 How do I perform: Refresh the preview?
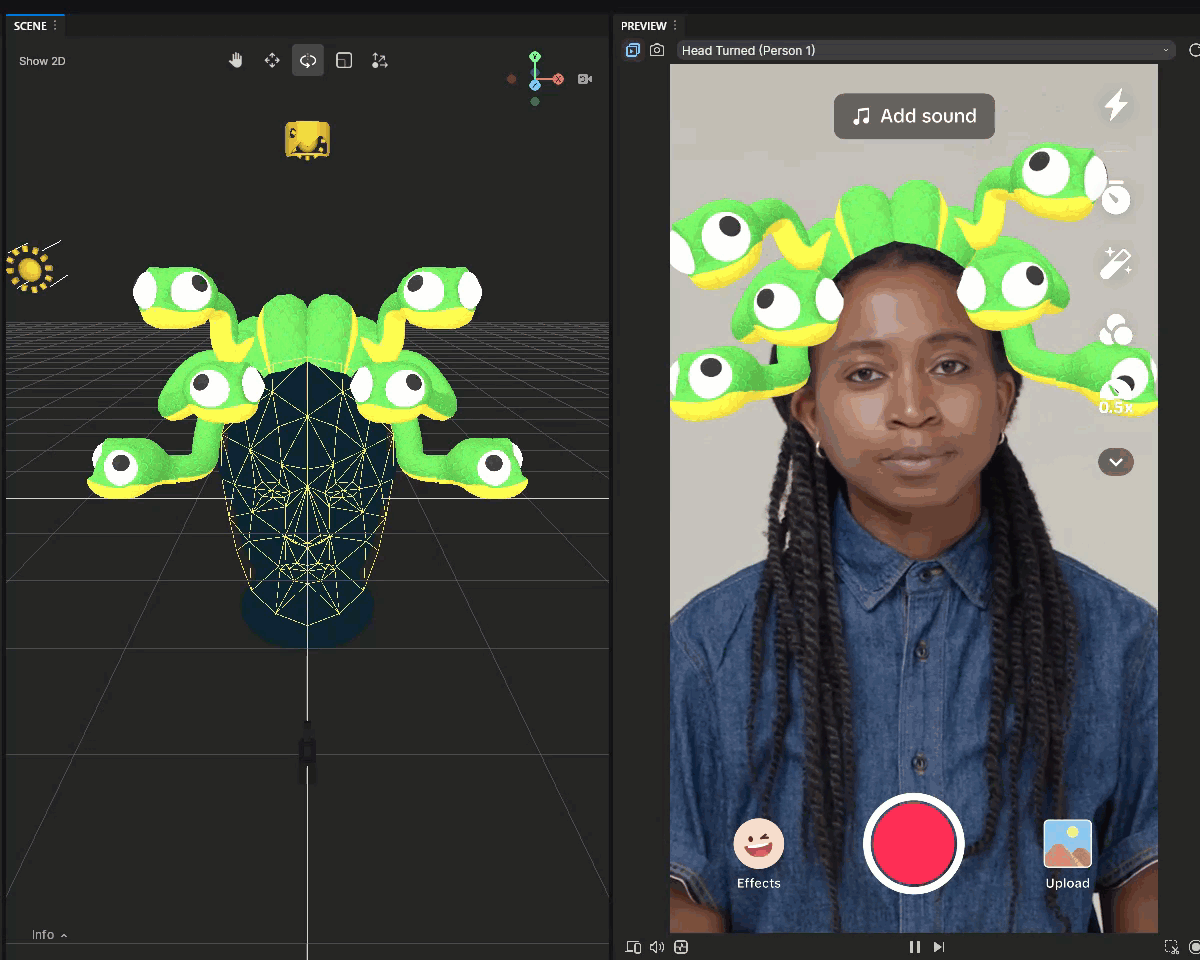[1194, 50]
